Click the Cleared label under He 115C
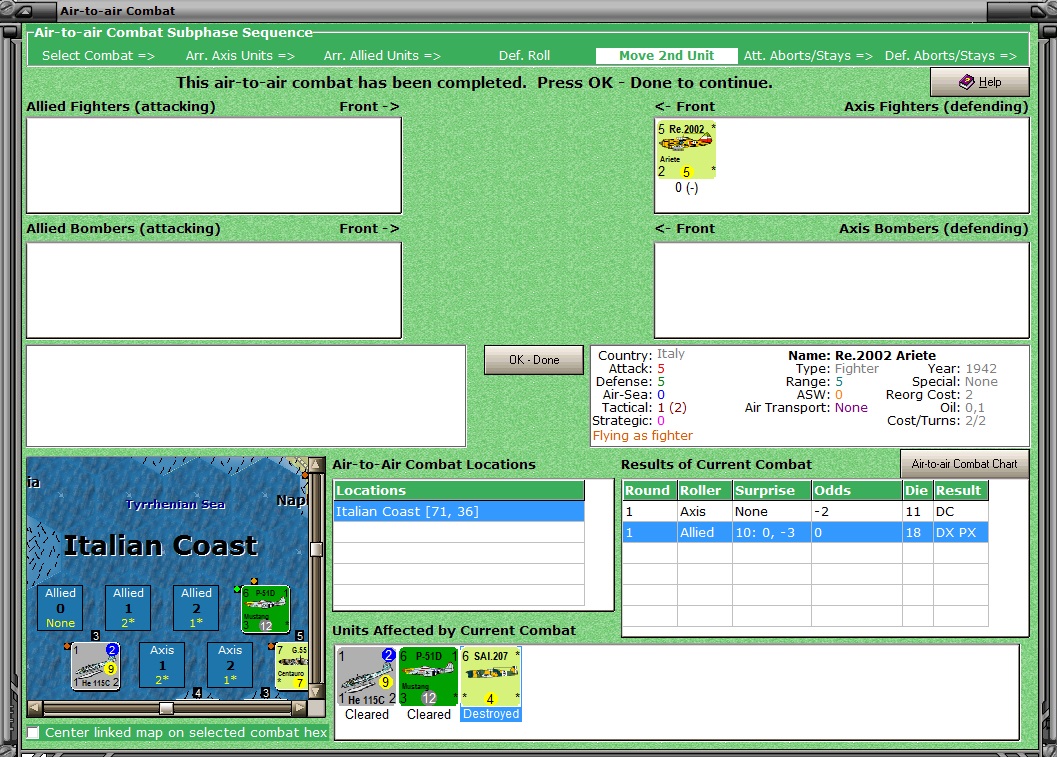This screenshot has width=1057, height=757. click(x=367, y=715)
